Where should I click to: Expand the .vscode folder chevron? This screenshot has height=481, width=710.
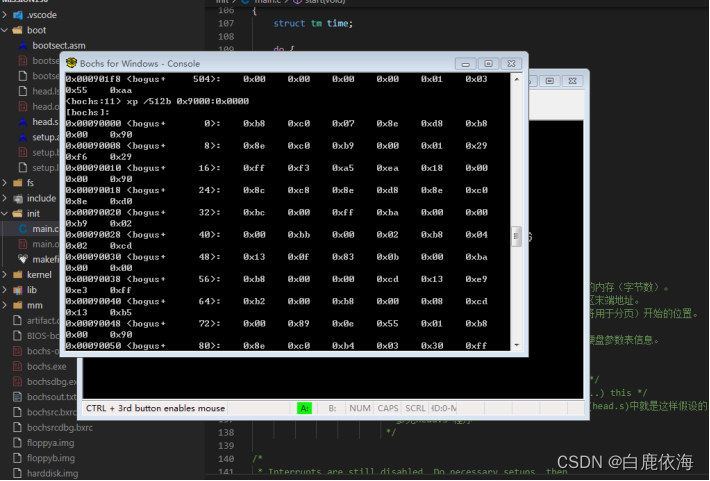[5, 15]
